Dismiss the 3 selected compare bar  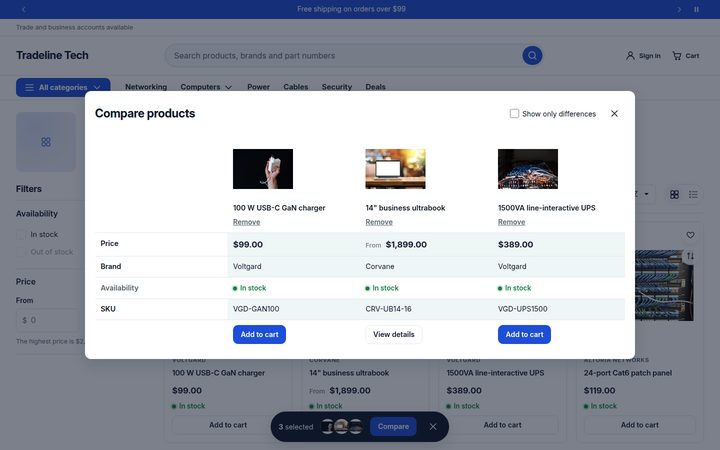tap(433, 427)
